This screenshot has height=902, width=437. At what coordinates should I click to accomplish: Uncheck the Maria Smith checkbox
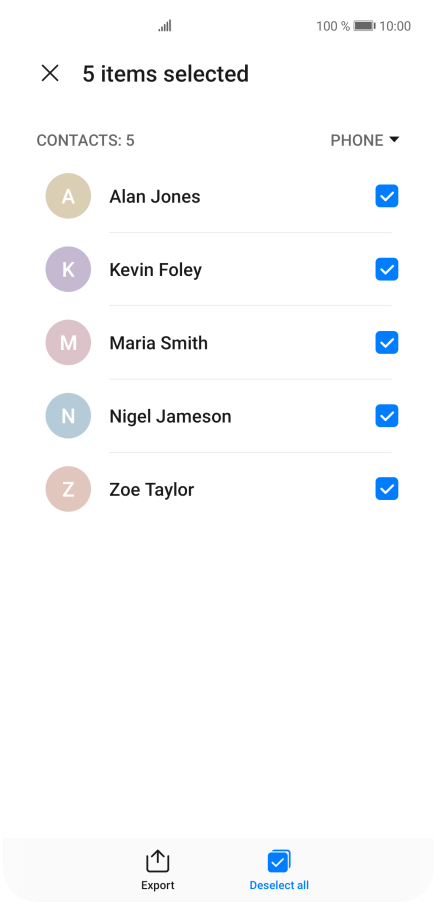tap(386, 342)
